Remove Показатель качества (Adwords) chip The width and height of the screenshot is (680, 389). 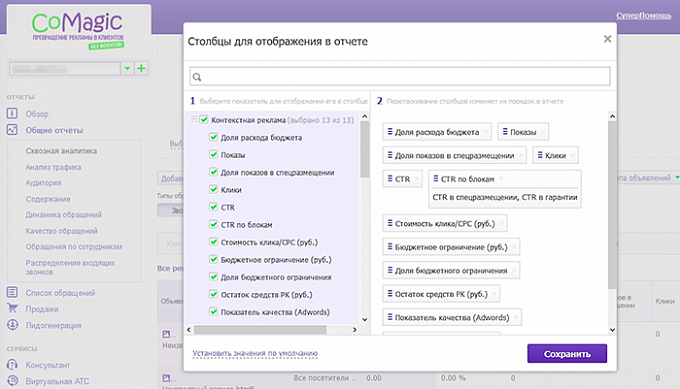516,317
